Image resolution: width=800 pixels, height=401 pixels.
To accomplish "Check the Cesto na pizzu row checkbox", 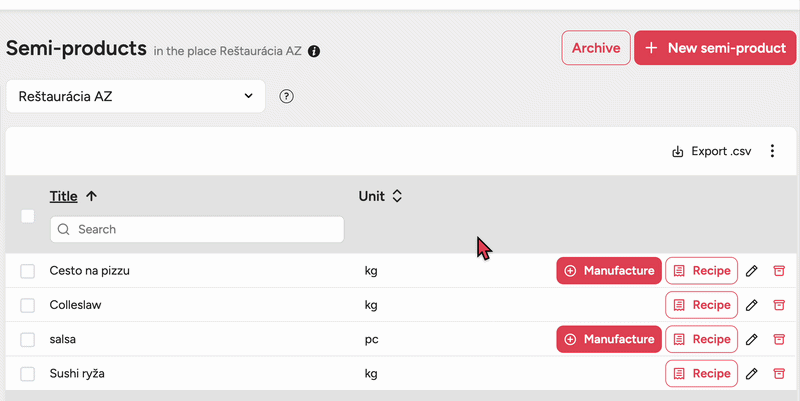I will click(x=28, y=271).
